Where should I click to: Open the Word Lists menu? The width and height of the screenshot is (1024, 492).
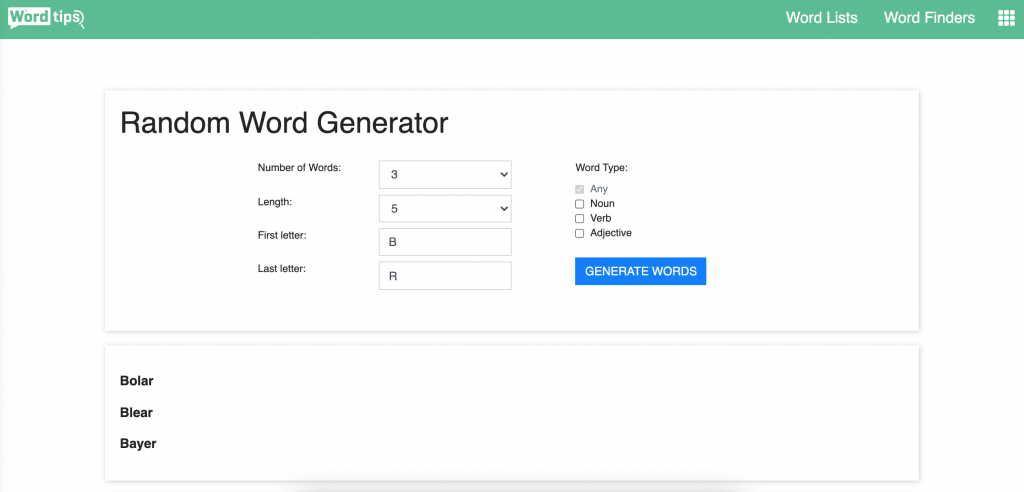[821, 18]
